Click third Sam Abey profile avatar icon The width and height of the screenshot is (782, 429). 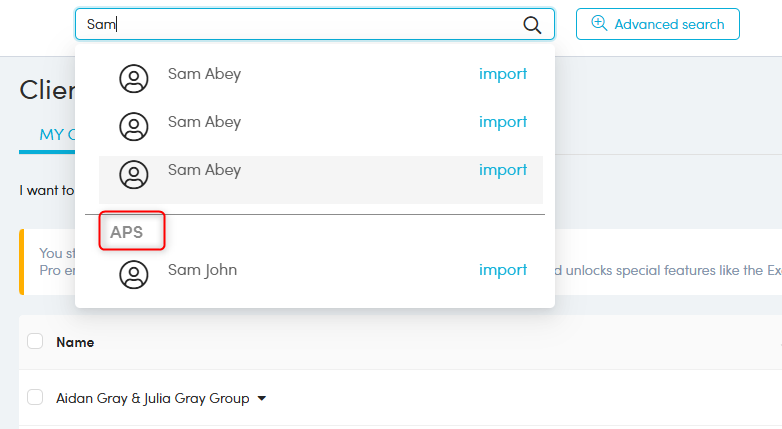(133, 174)
